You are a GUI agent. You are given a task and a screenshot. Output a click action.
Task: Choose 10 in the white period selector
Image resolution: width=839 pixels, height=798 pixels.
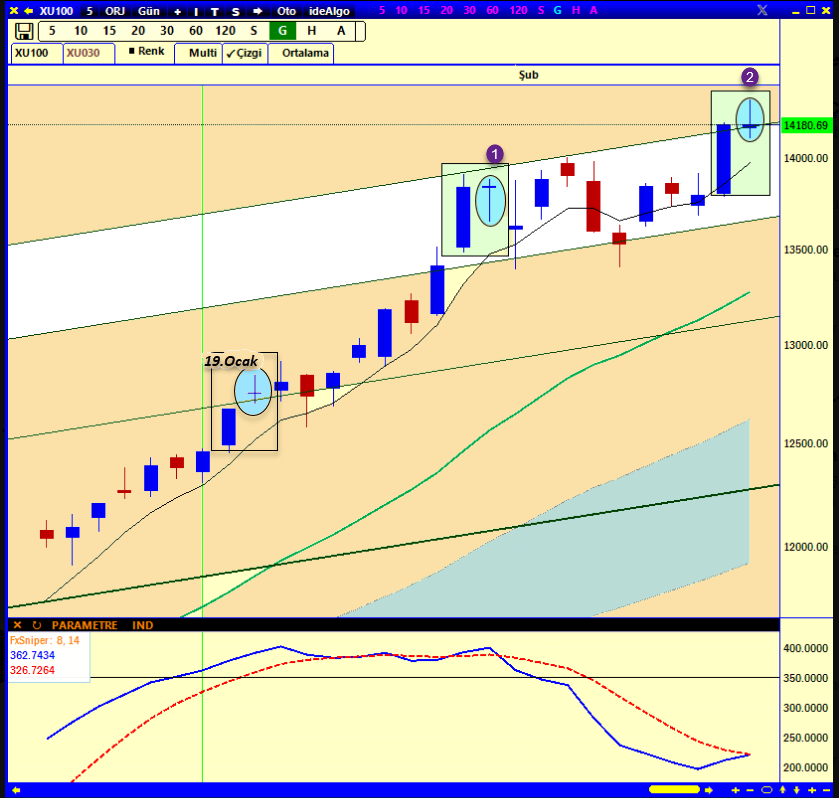point(81,31)
